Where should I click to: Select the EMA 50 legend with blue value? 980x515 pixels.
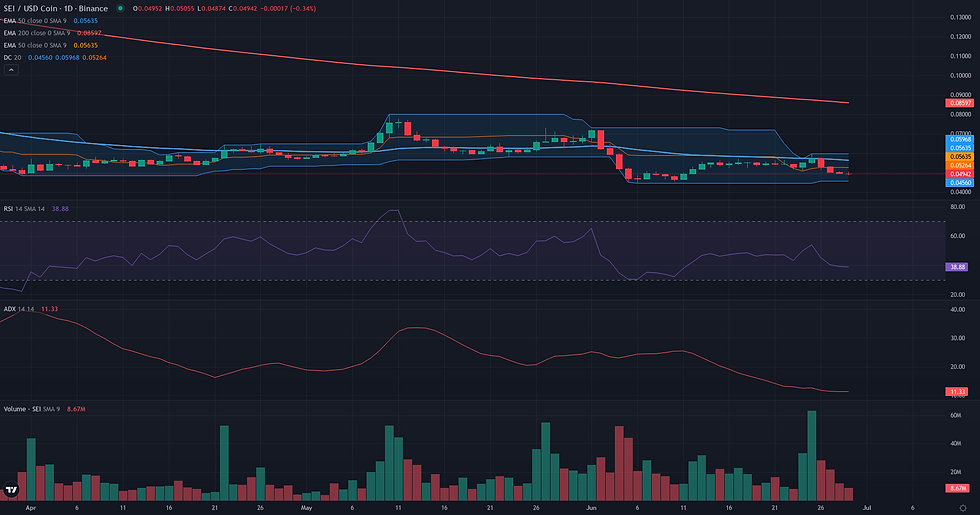click(x=51, y=21)
